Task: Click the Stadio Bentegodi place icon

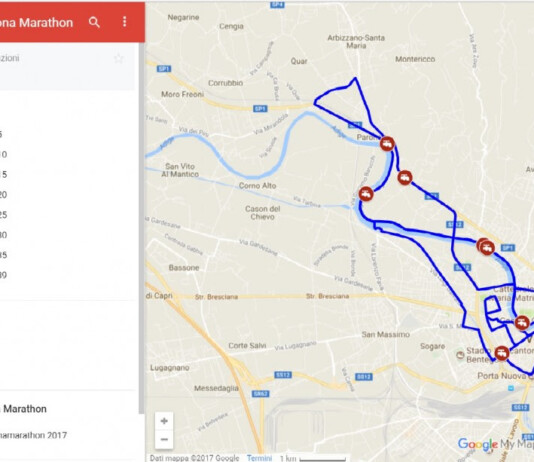Action: point(460,355)
